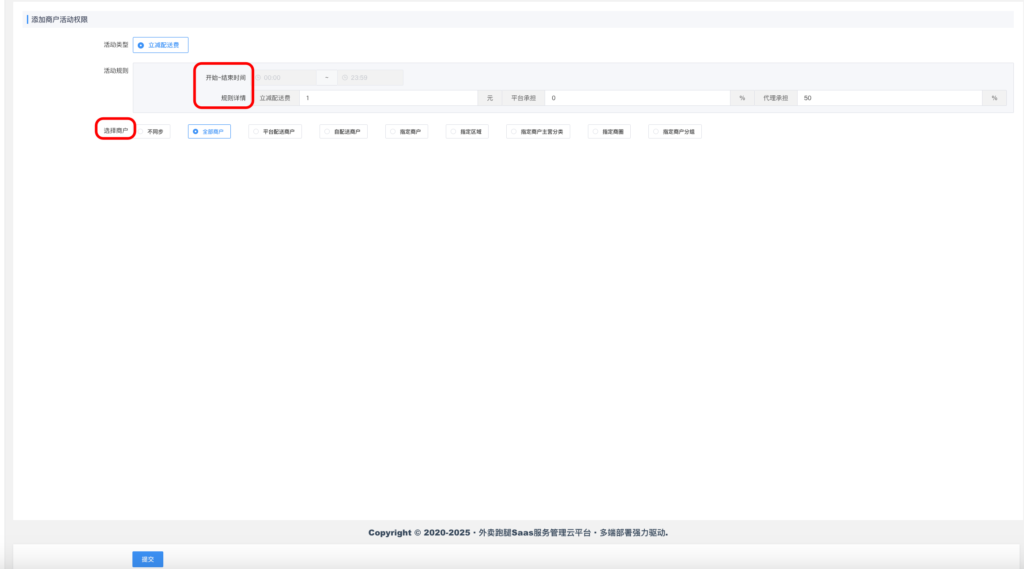The image size is (1024, 569).
Task: Click the 开始-结束时间 label
Action: coord(225,78)
